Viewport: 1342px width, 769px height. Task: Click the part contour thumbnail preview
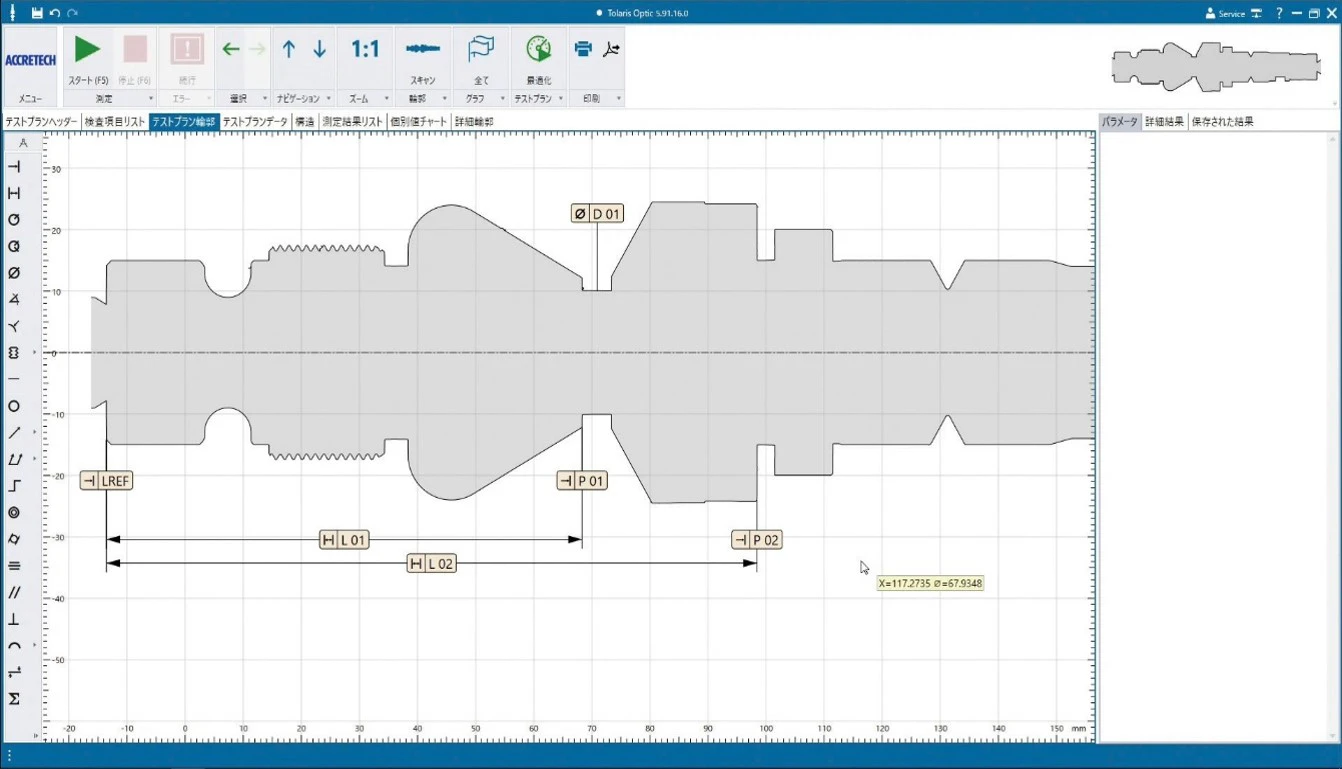click(x=1215, y=67)
